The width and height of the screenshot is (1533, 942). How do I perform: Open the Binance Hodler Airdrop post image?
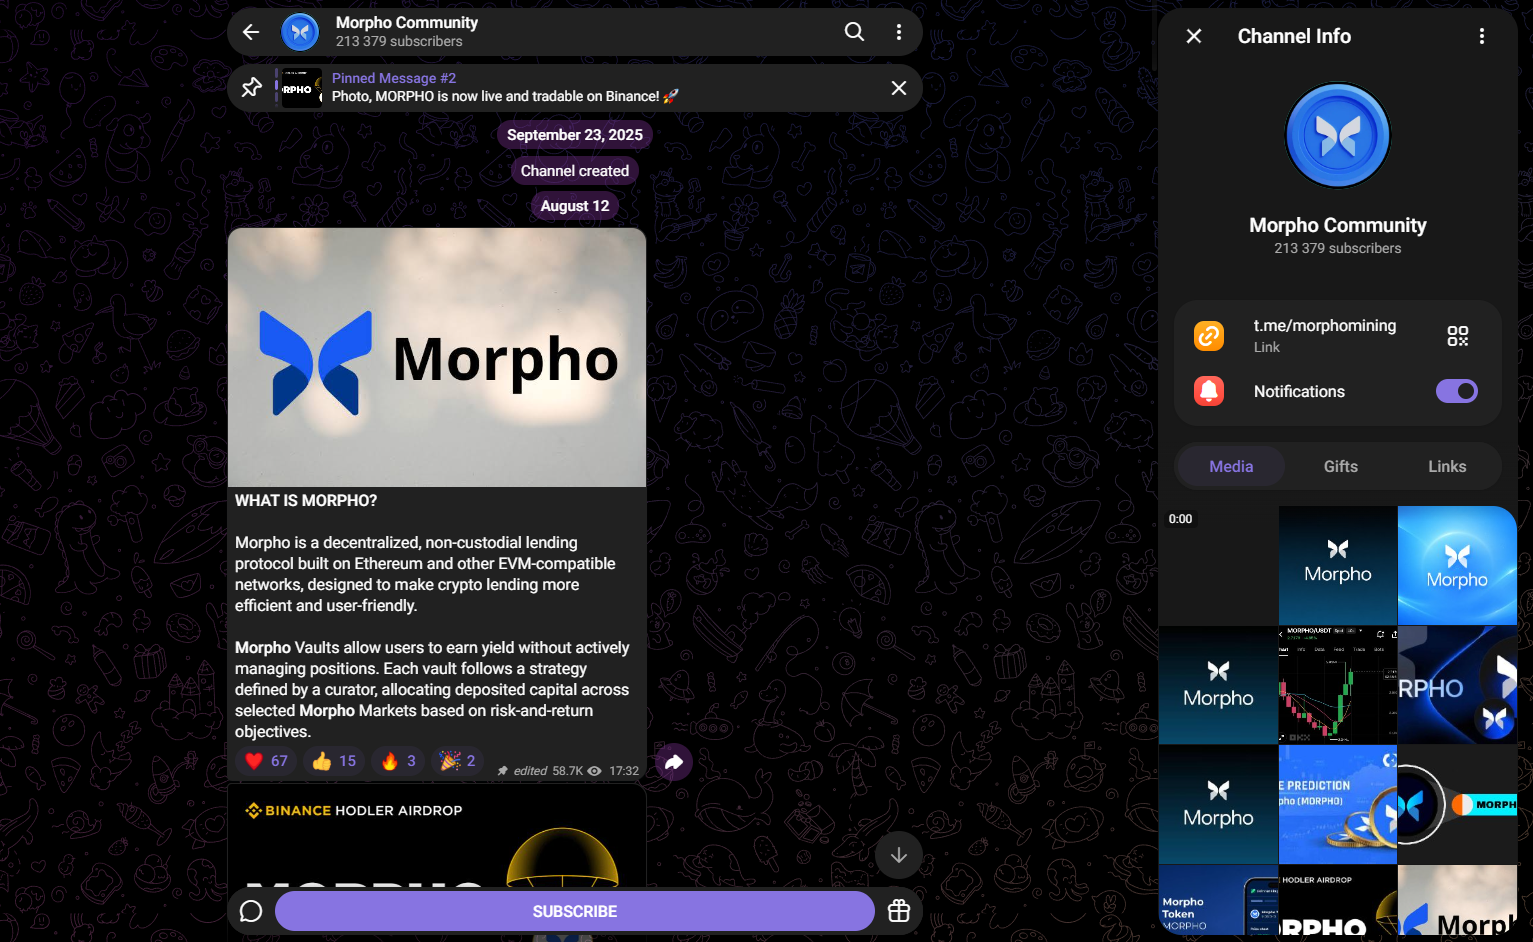tap(437, 836)
